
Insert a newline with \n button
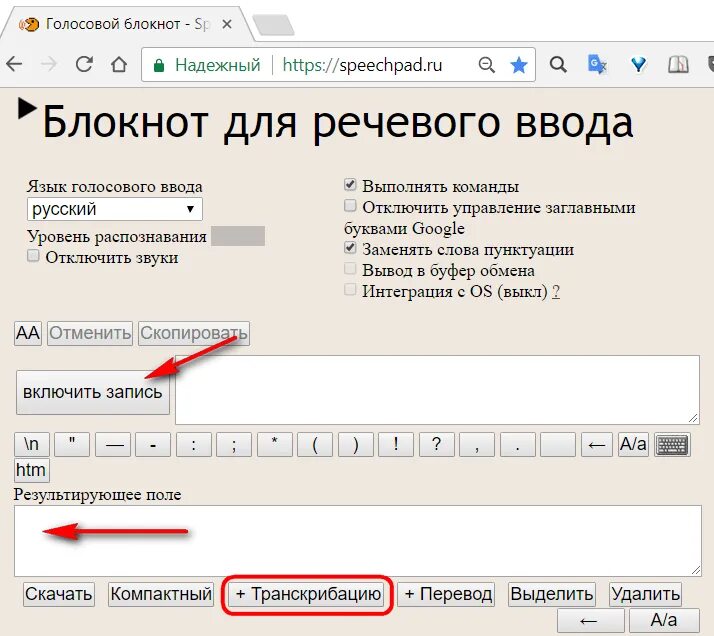(31, 444)
